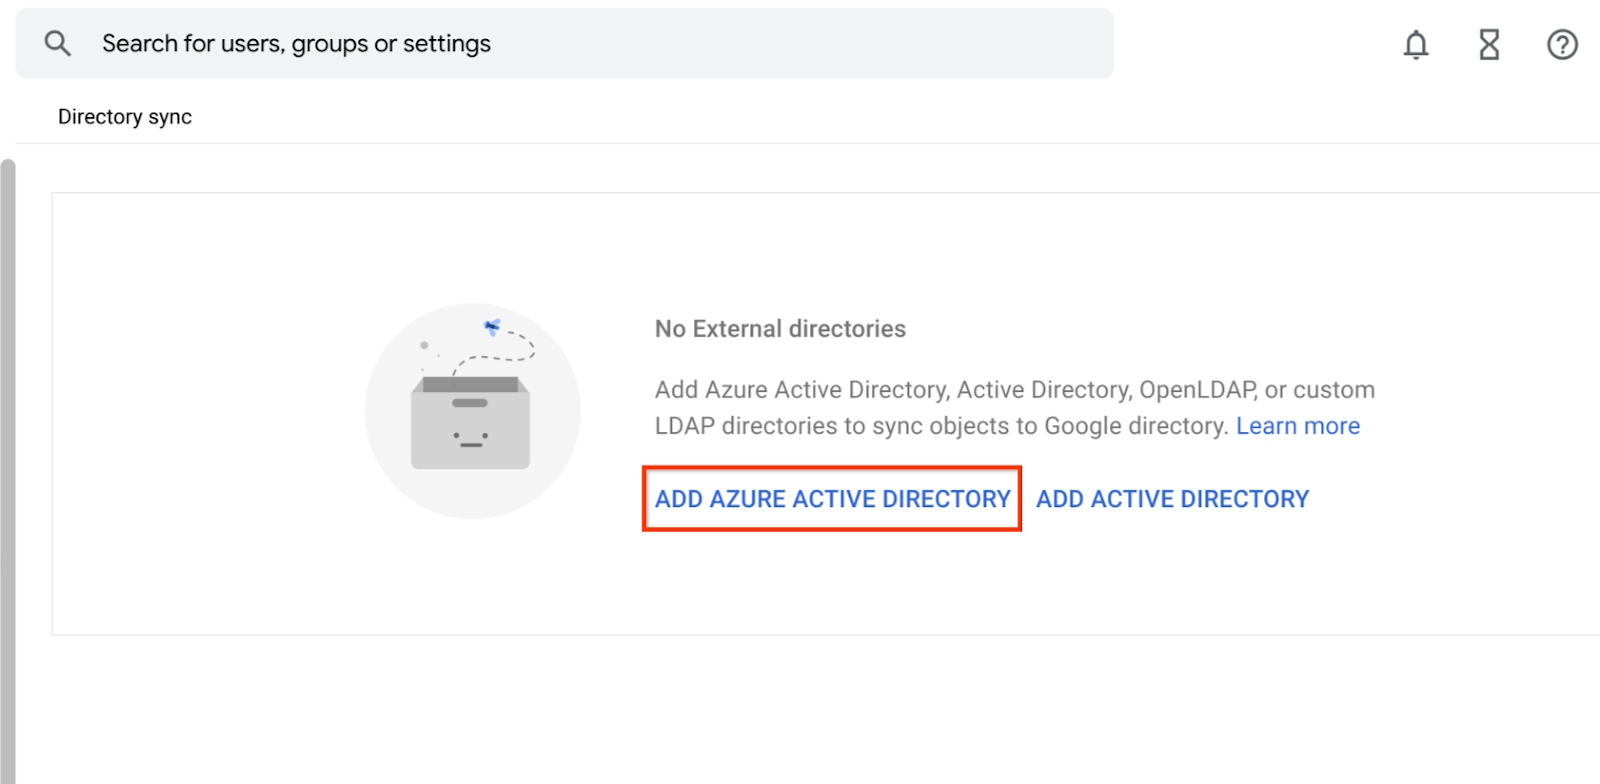
Task: Open the Learn more link
Action: click(x=1298, y=426)
